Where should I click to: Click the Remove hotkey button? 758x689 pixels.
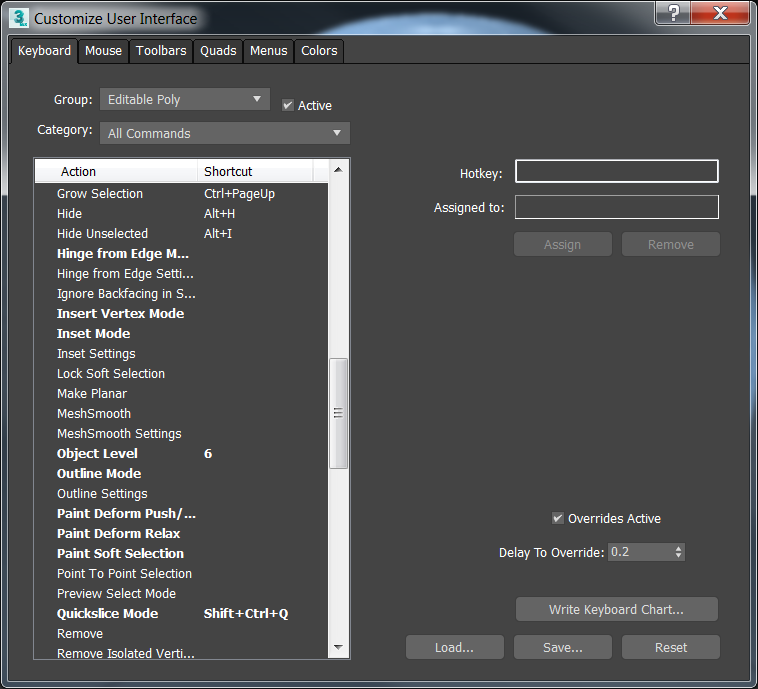(x=671, y=244)
